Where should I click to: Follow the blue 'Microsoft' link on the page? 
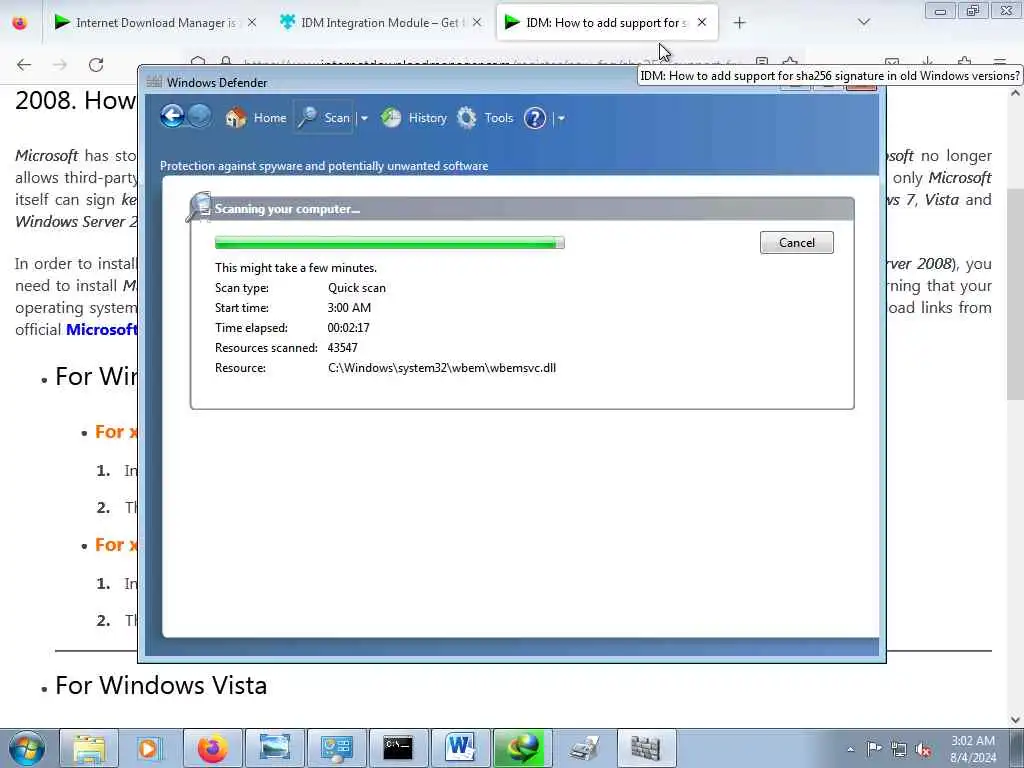101,329
